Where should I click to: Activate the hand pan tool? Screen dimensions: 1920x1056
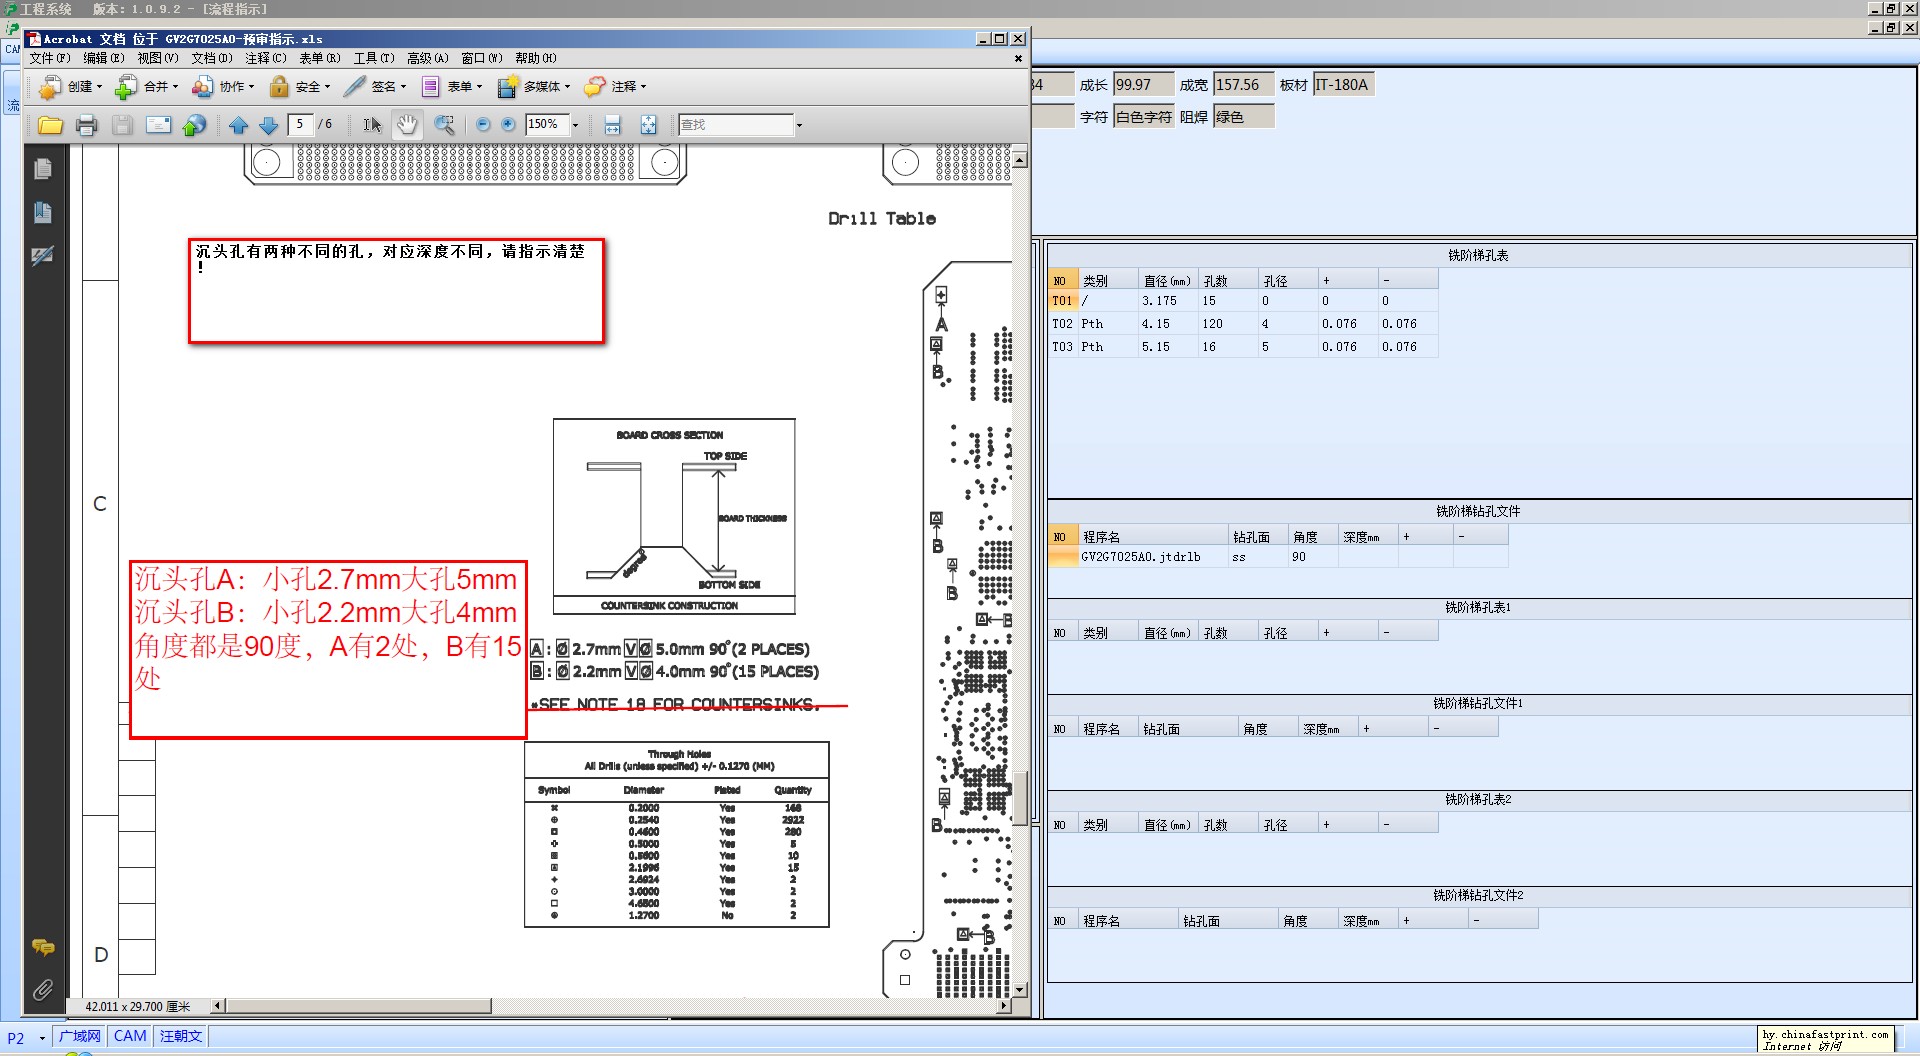tap(407, 125)
